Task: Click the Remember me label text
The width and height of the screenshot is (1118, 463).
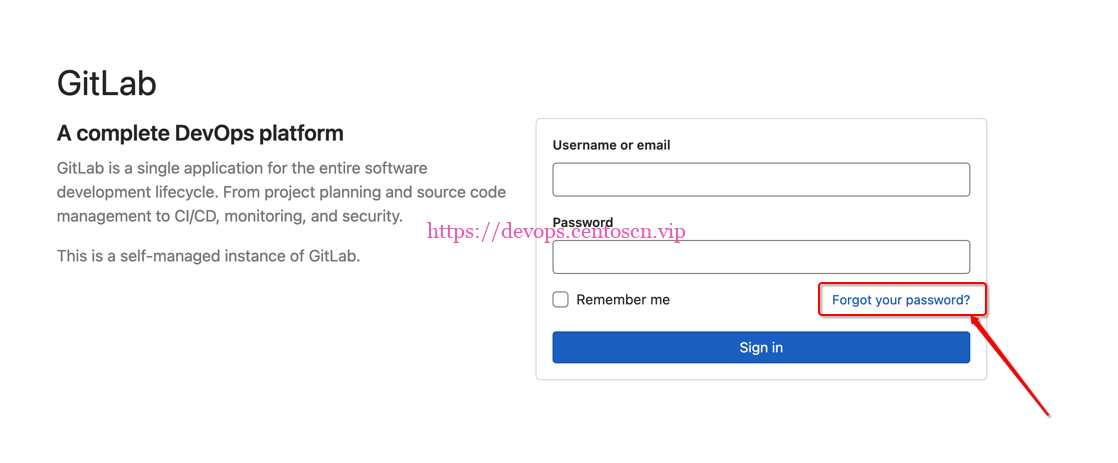Action: (x=623, y=300)
